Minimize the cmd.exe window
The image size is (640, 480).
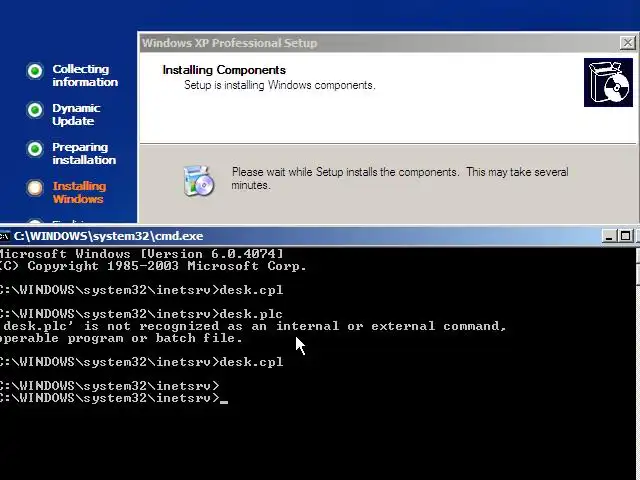click(609, 236)
